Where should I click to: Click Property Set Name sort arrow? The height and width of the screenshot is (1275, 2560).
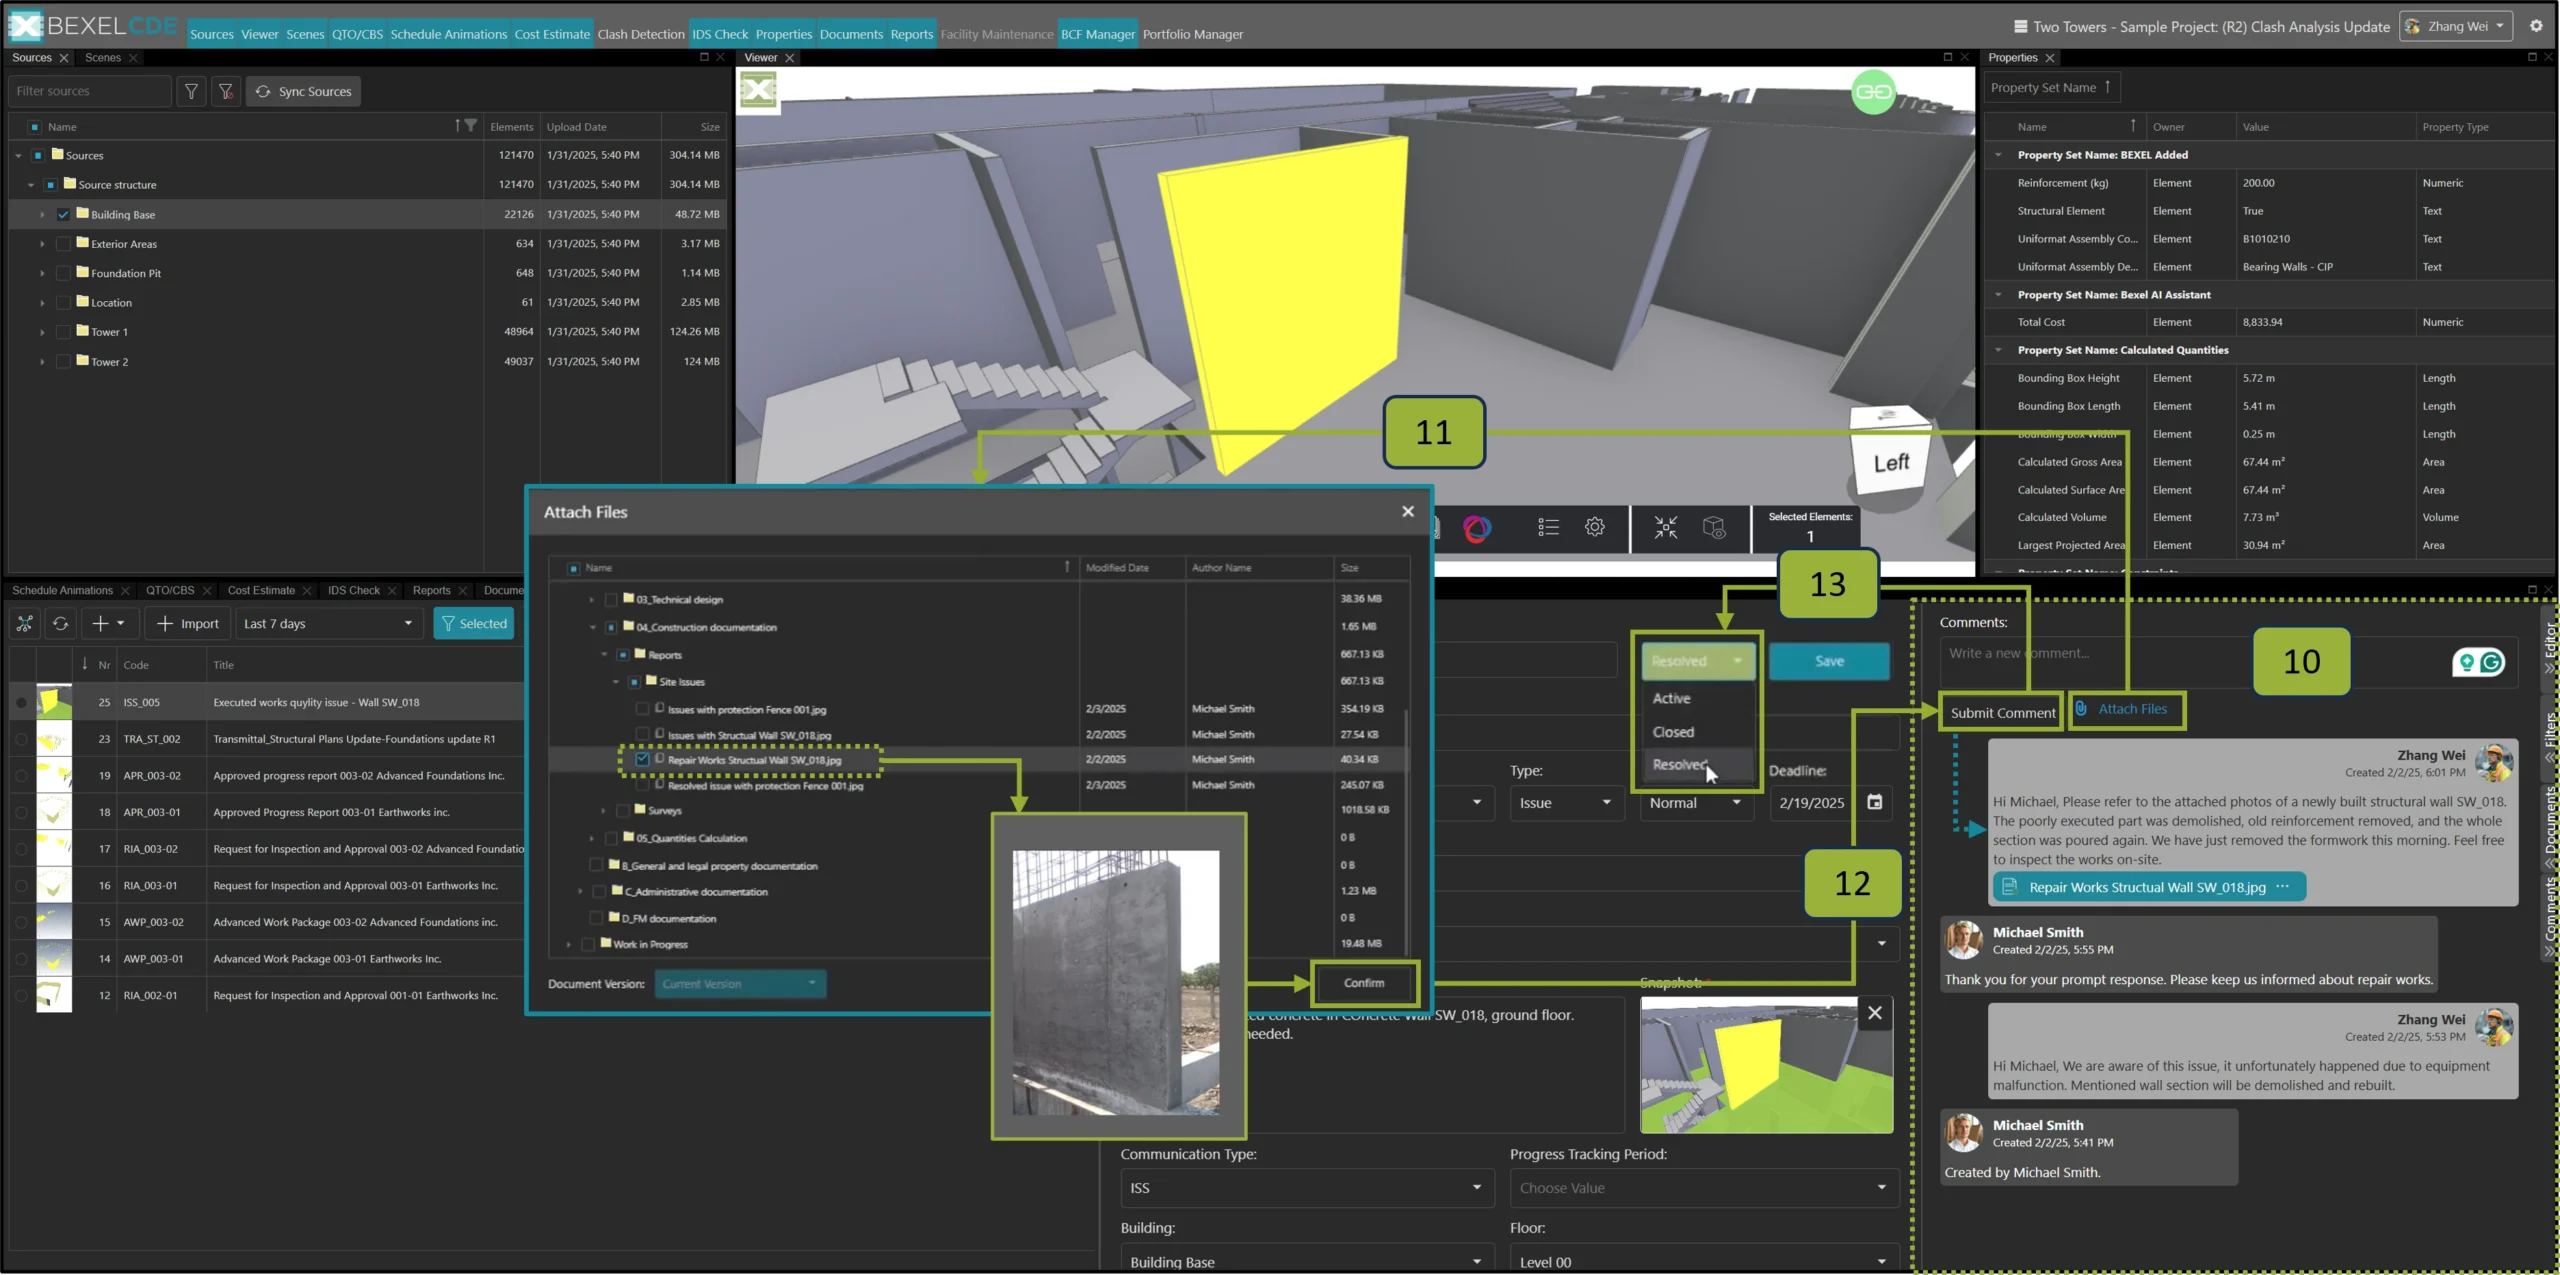[2107, 87]
